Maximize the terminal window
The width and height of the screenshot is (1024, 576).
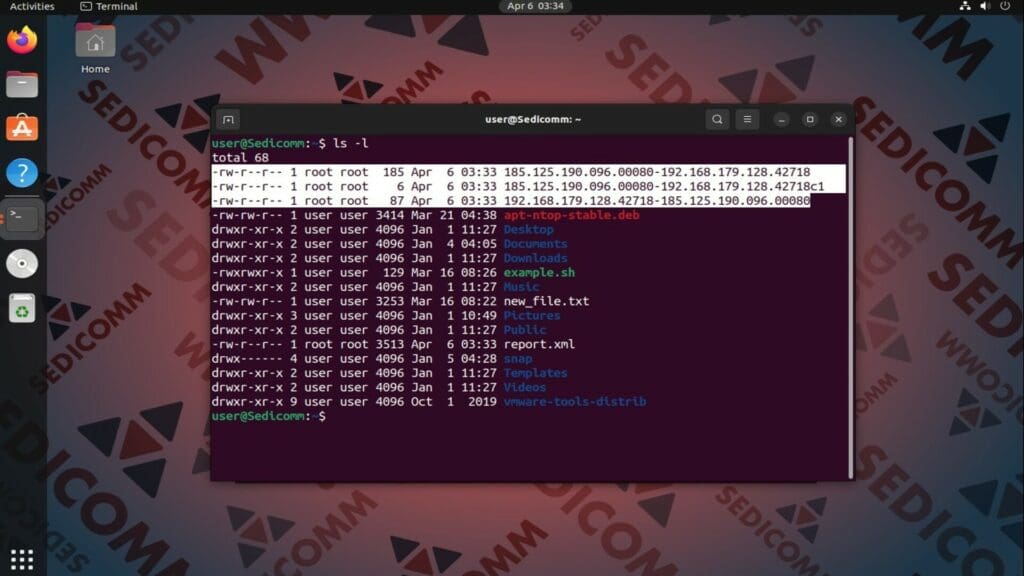click(810, 120)
